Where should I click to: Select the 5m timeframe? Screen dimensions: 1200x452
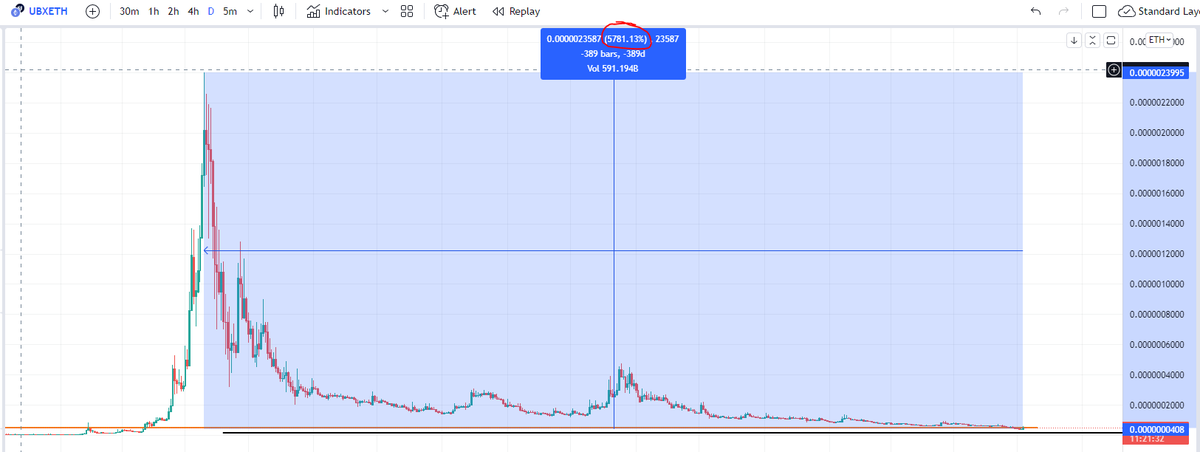[230, 11]
